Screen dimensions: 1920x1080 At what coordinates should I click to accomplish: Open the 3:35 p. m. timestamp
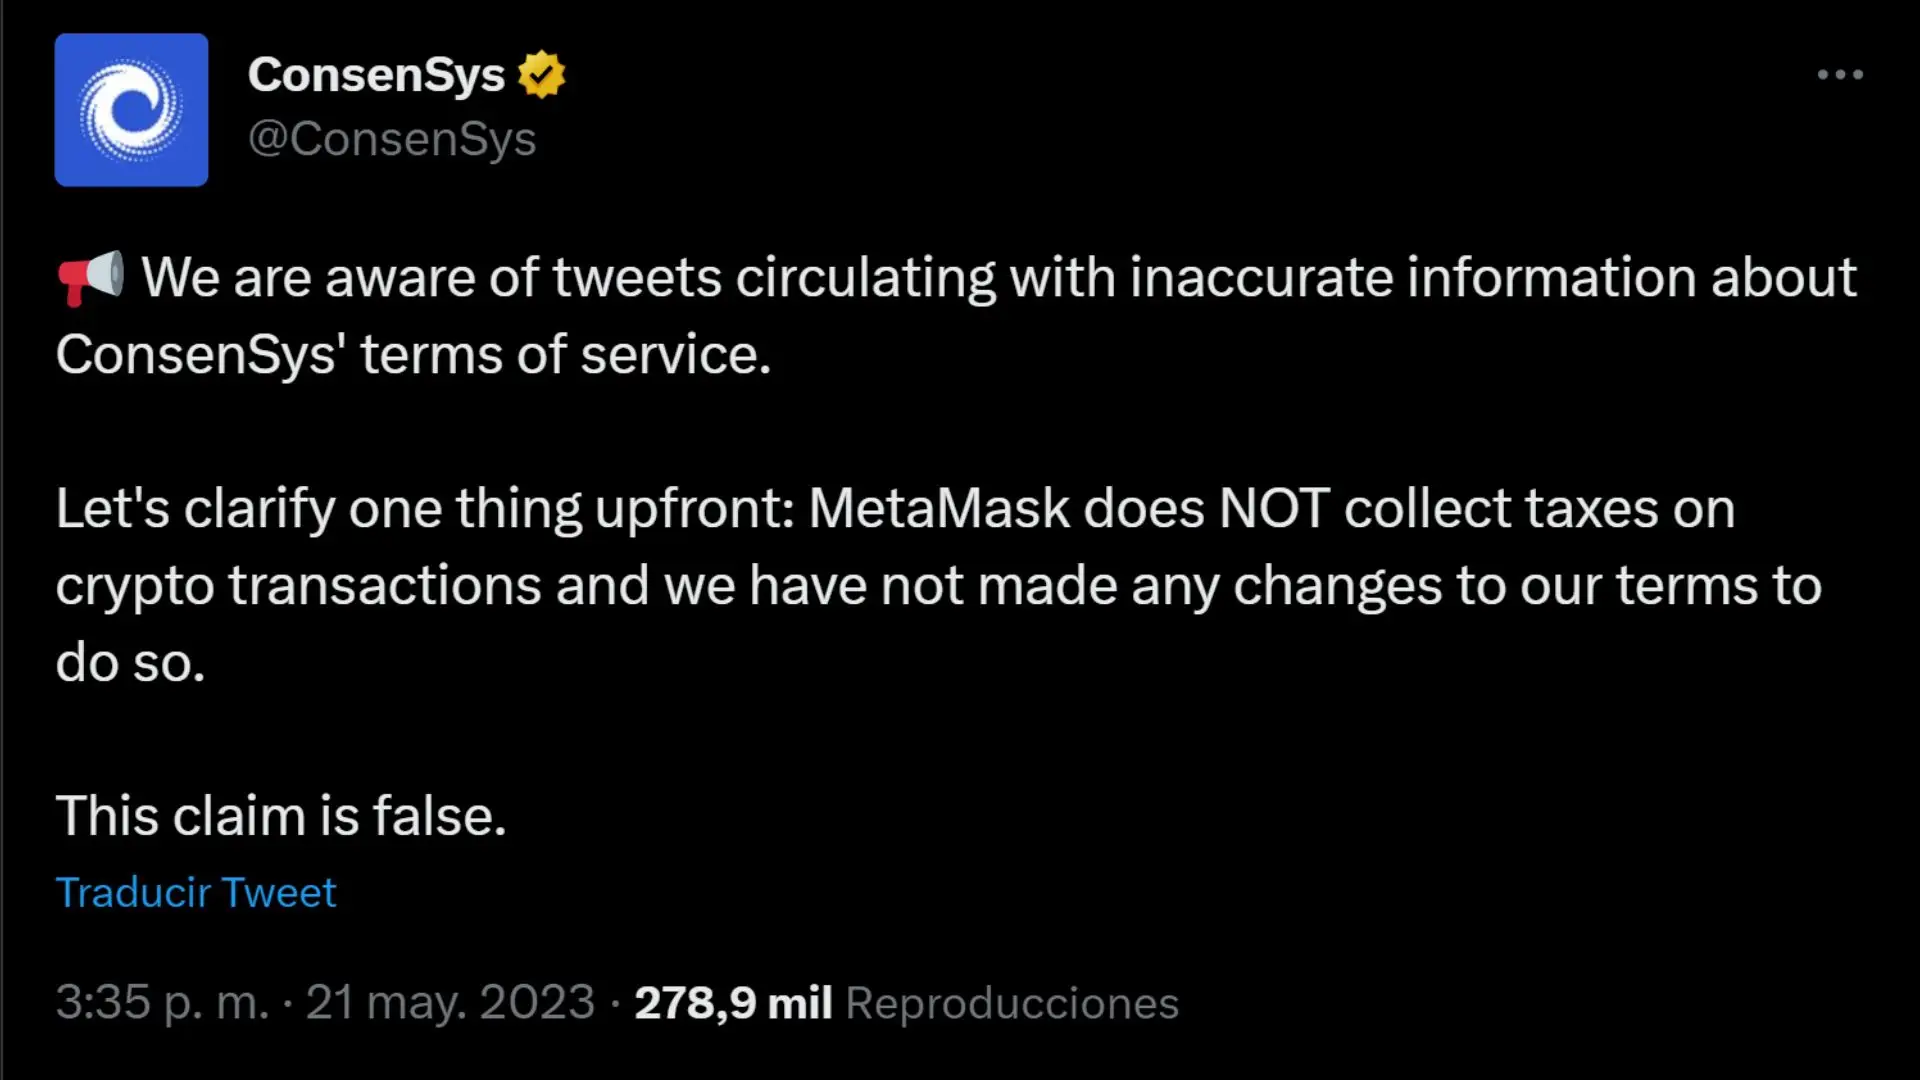point(162,1002)
